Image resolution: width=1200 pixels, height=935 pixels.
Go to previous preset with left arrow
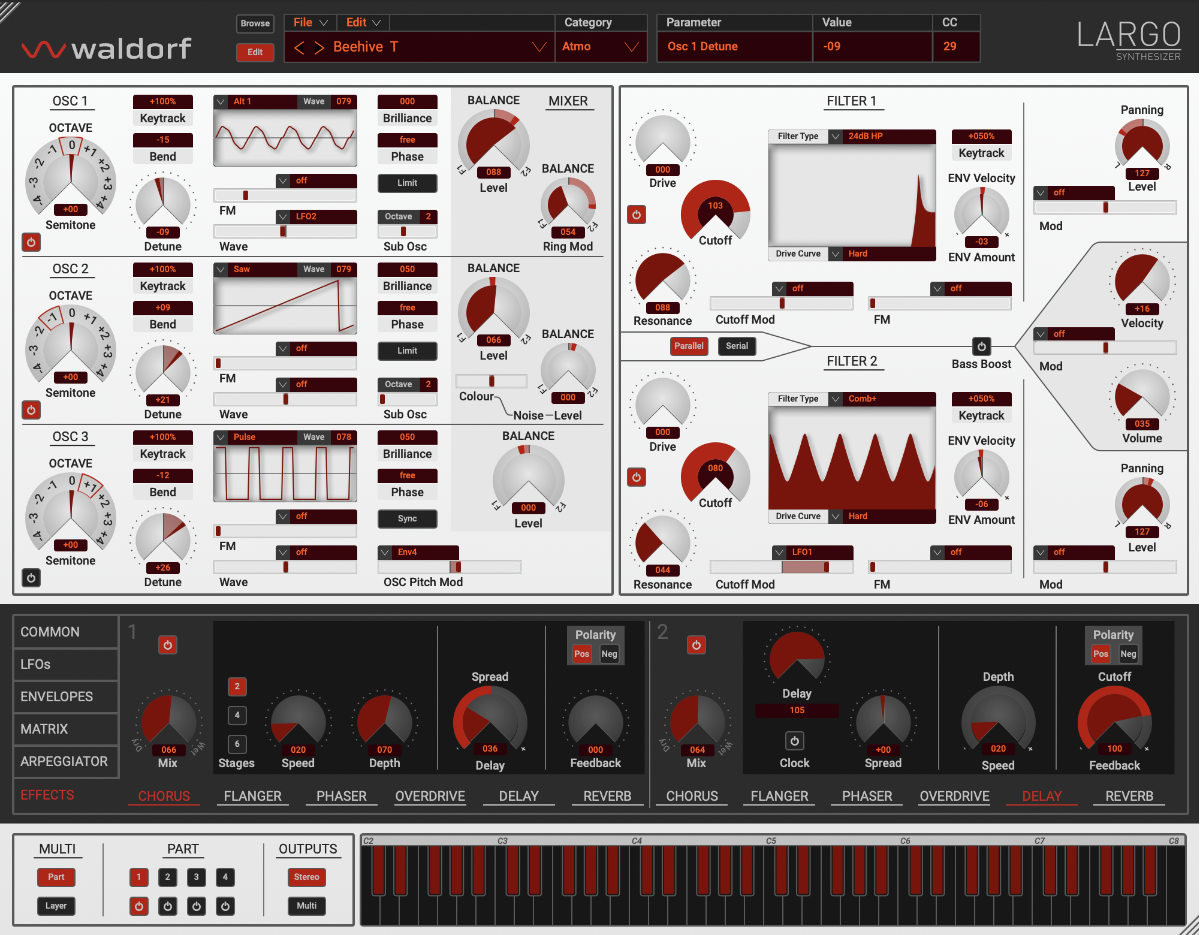click(x=299, y=47)
